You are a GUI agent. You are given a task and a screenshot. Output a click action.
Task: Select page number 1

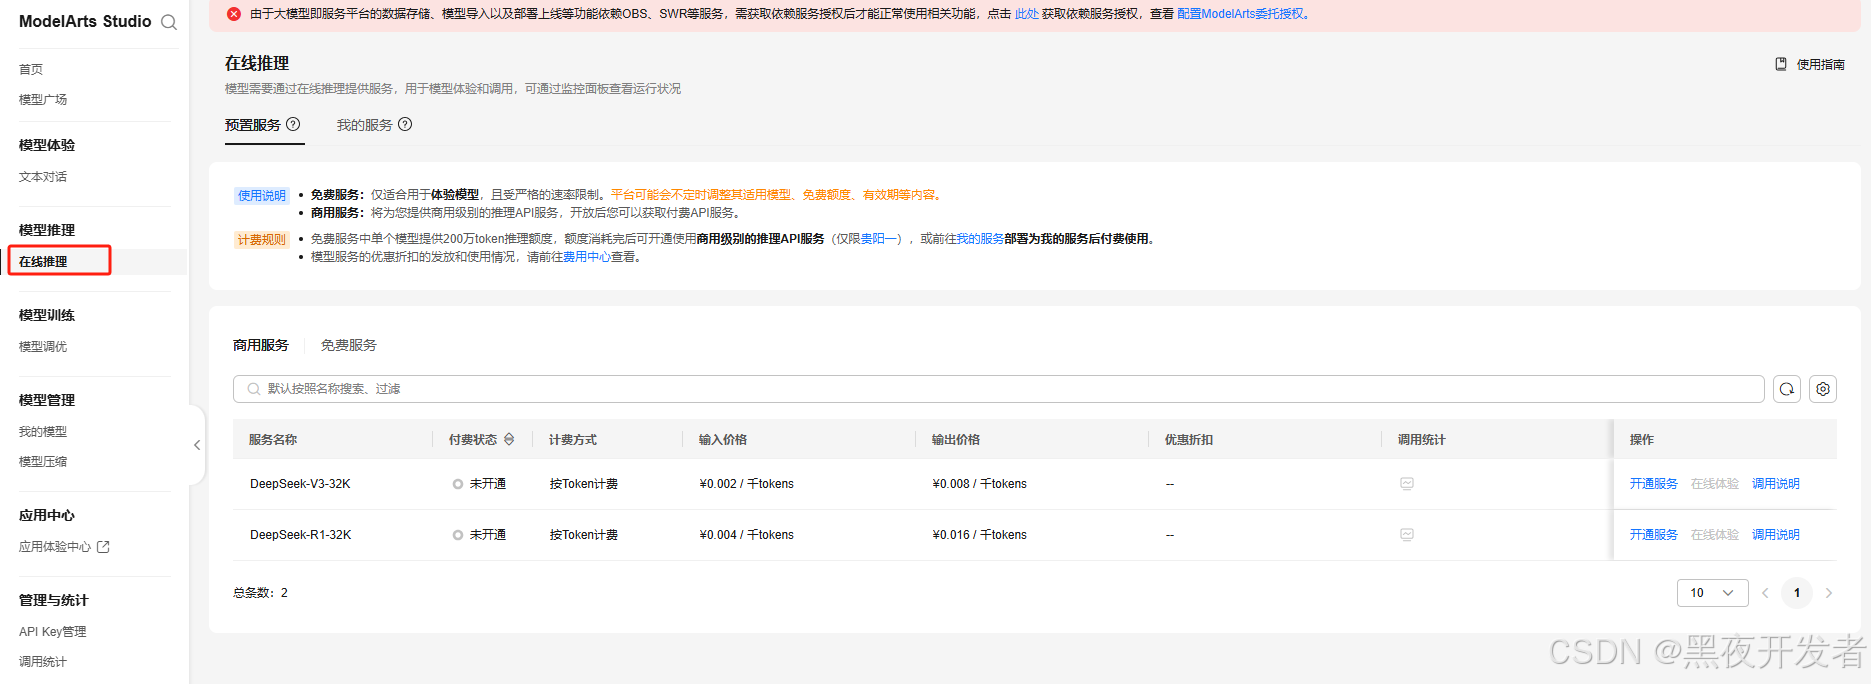pos(1797,593)
